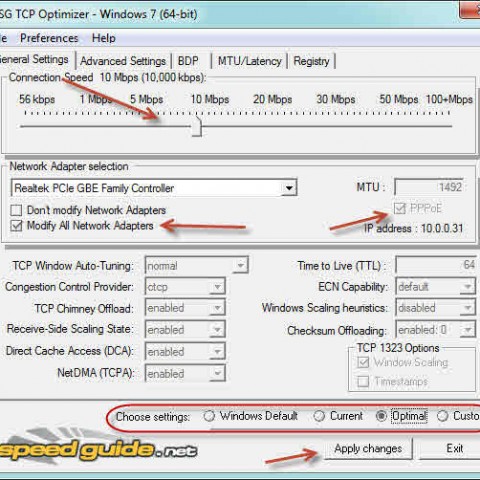
Task: Open the Preferences menu
Action: [x=49, y=38]
